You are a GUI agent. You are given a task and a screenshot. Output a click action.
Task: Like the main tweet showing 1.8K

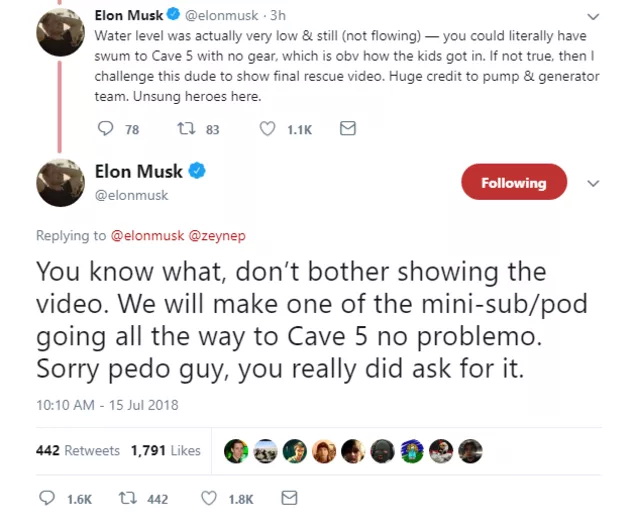coord(210,498)
